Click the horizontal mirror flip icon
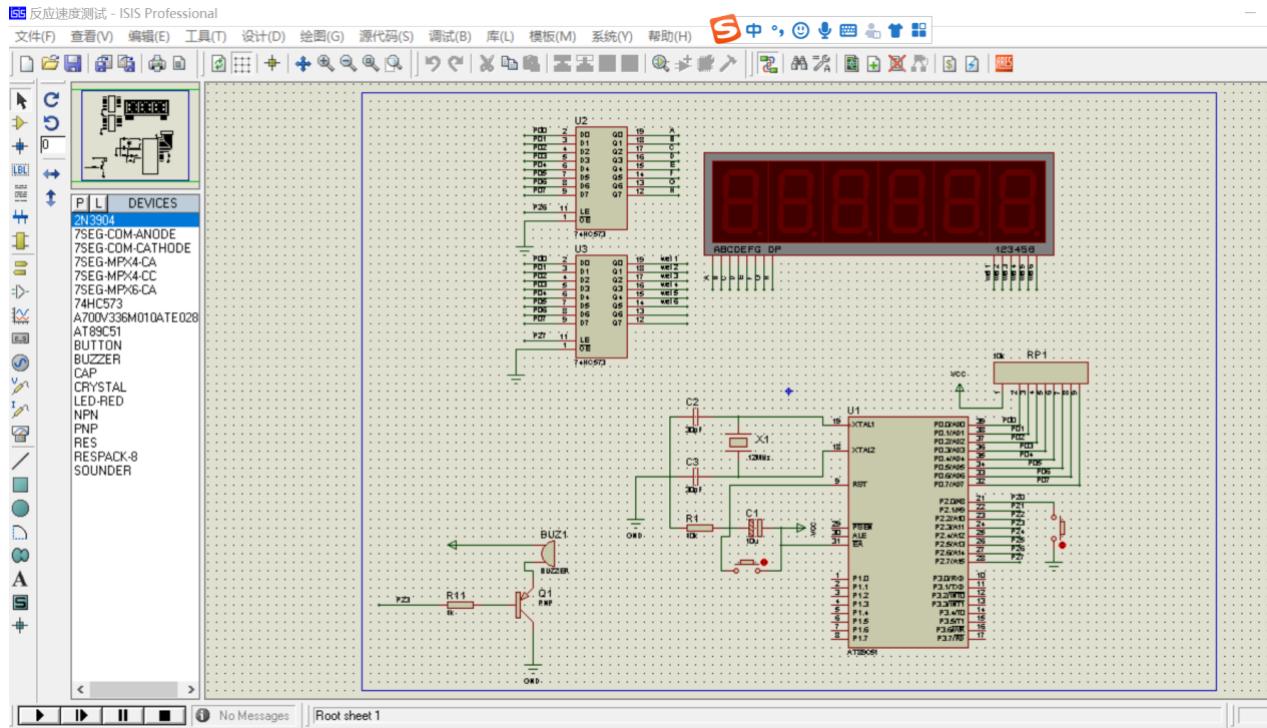 [x=52, y=172]
